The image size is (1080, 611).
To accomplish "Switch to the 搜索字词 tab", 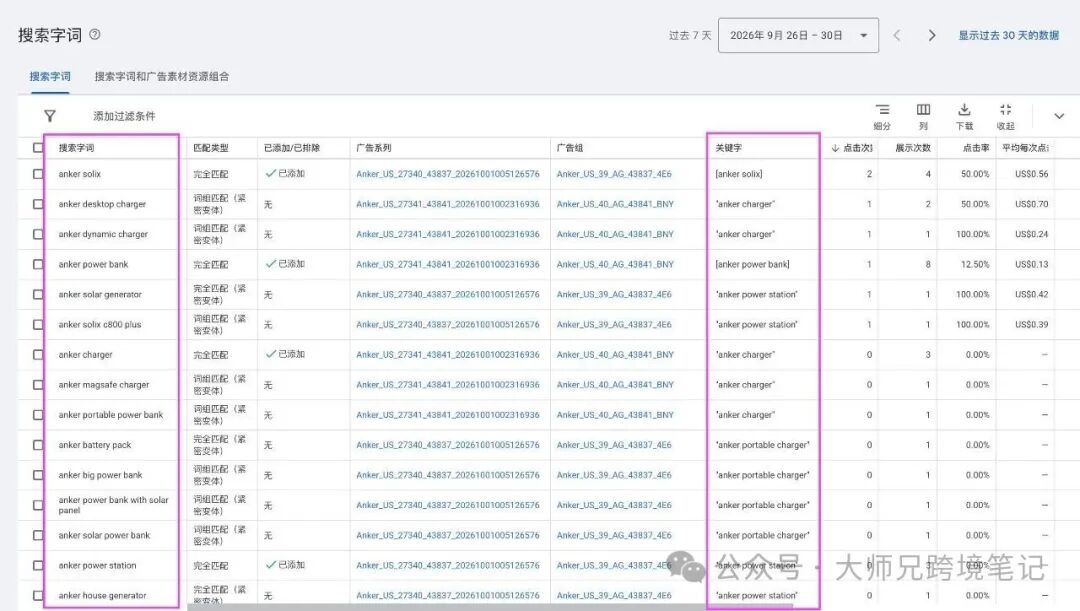I will point(50,76).
